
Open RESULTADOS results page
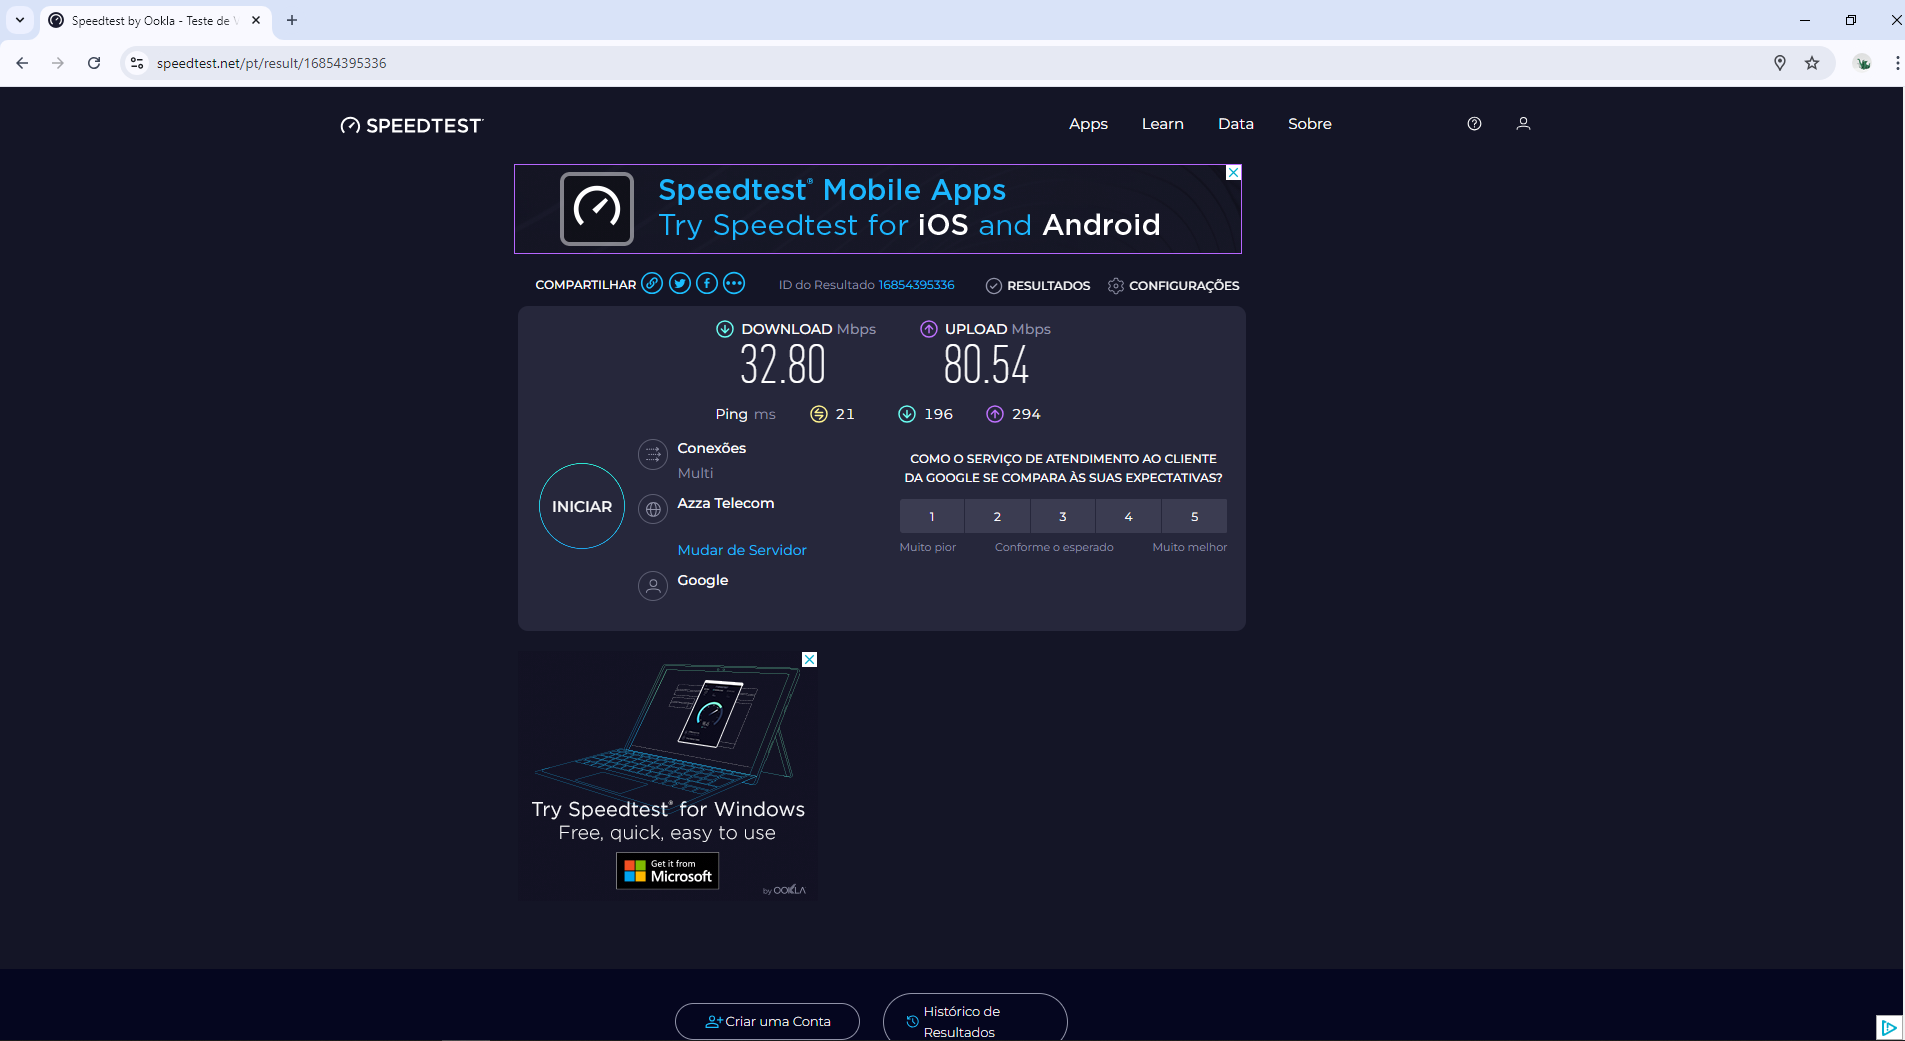click(1038, 286)
